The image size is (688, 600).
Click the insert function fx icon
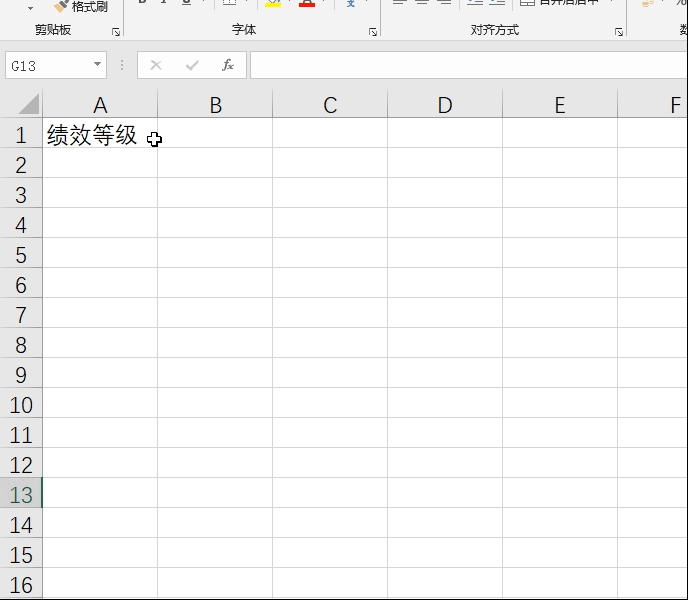(228, 65)
